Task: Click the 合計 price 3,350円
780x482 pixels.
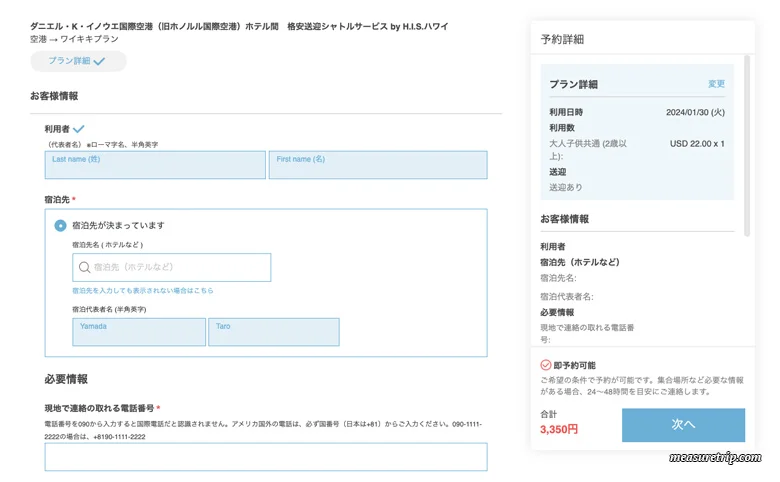Action: [559, 429]
